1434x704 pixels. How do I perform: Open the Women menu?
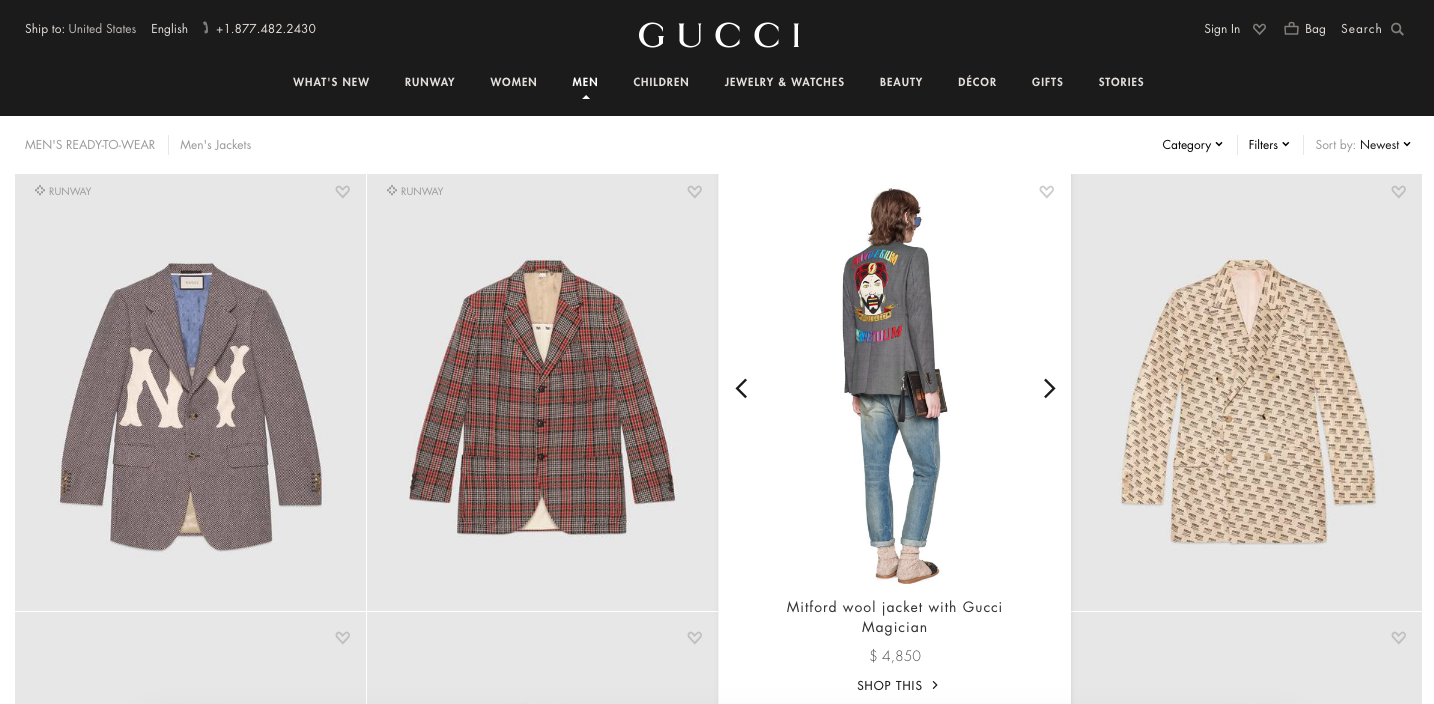coord(513,82)
